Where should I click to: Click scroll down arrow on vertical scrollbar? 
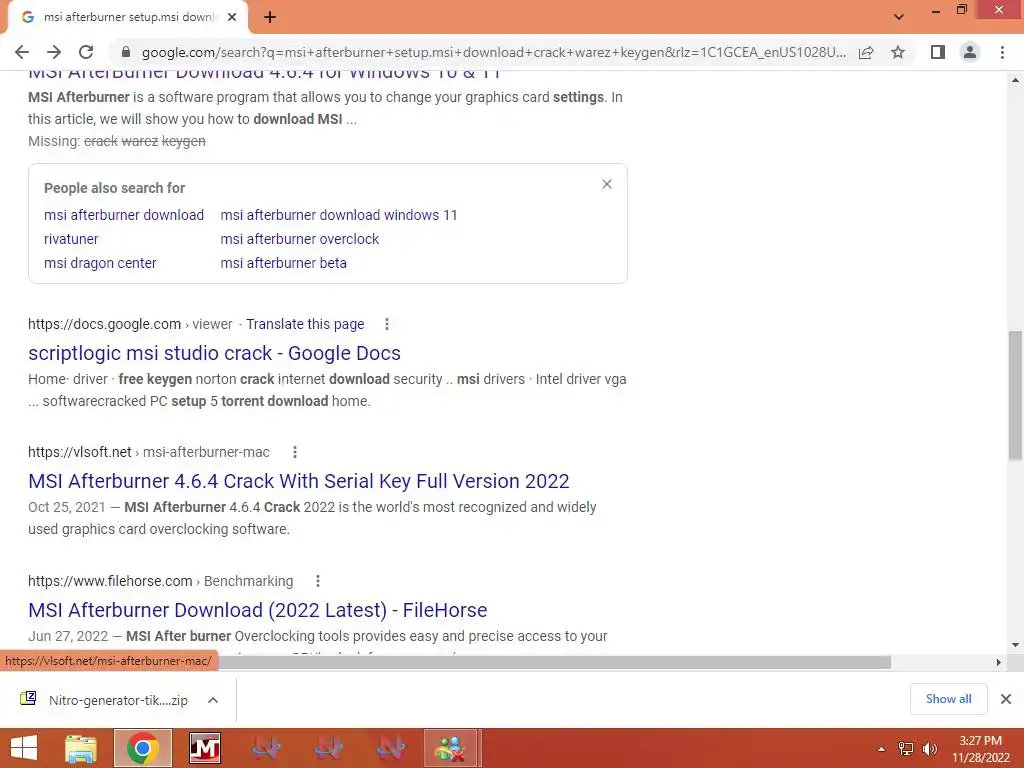point(1016,645)
